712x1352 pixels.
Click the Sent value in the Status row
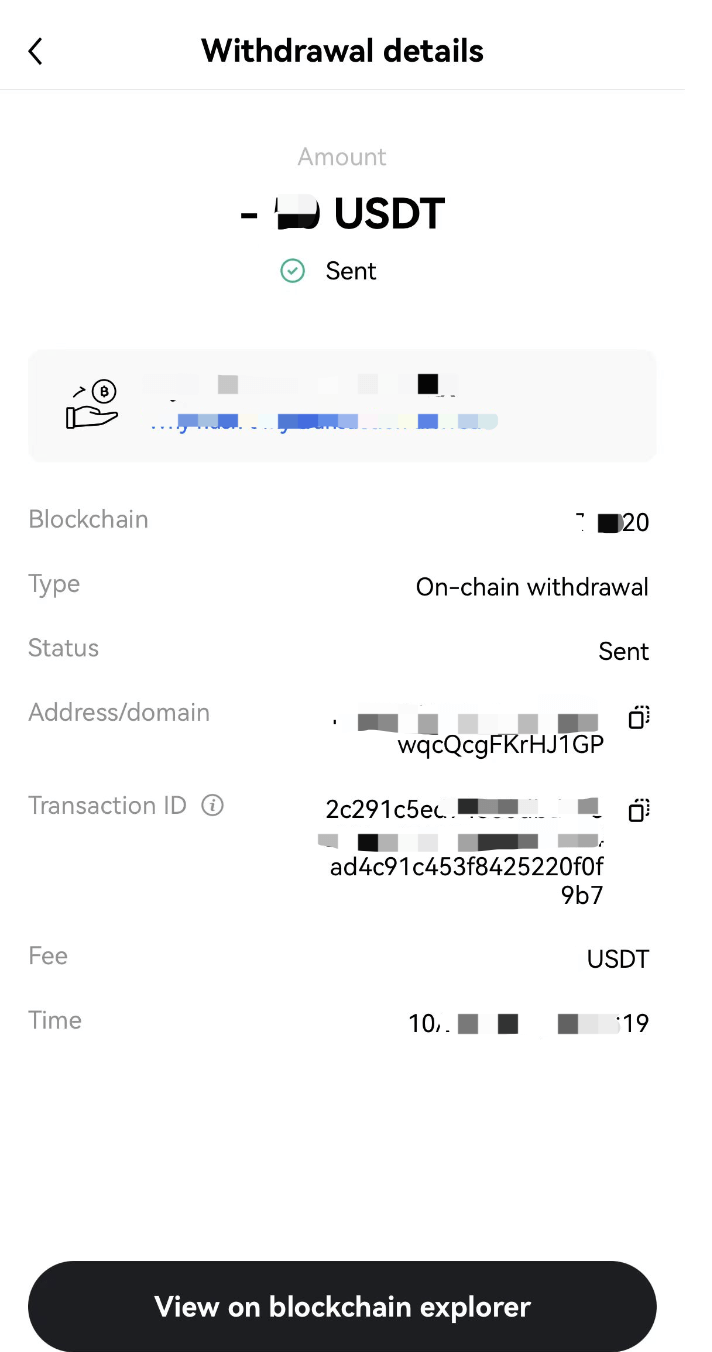click(623, 652)
